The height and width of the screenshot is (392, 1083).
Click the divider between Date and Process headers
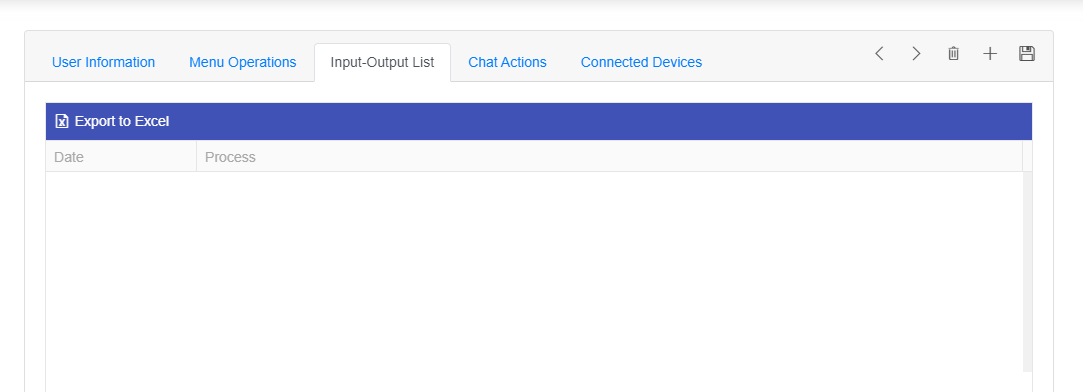click(196, 157)
